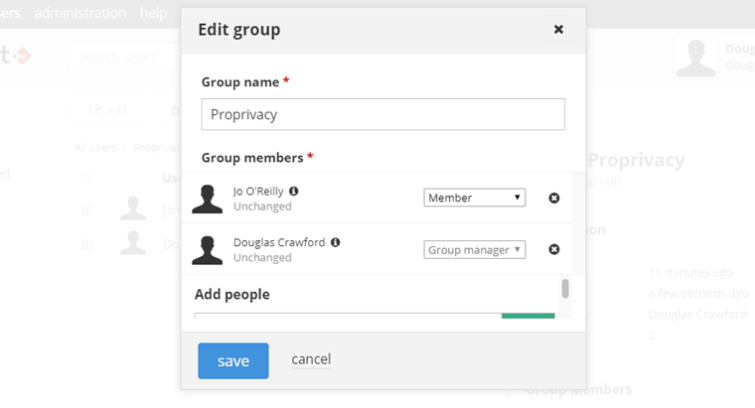Screen dimensions: 755x408
Task: Click the red logo icon at top left
Action: coord(22,56)
